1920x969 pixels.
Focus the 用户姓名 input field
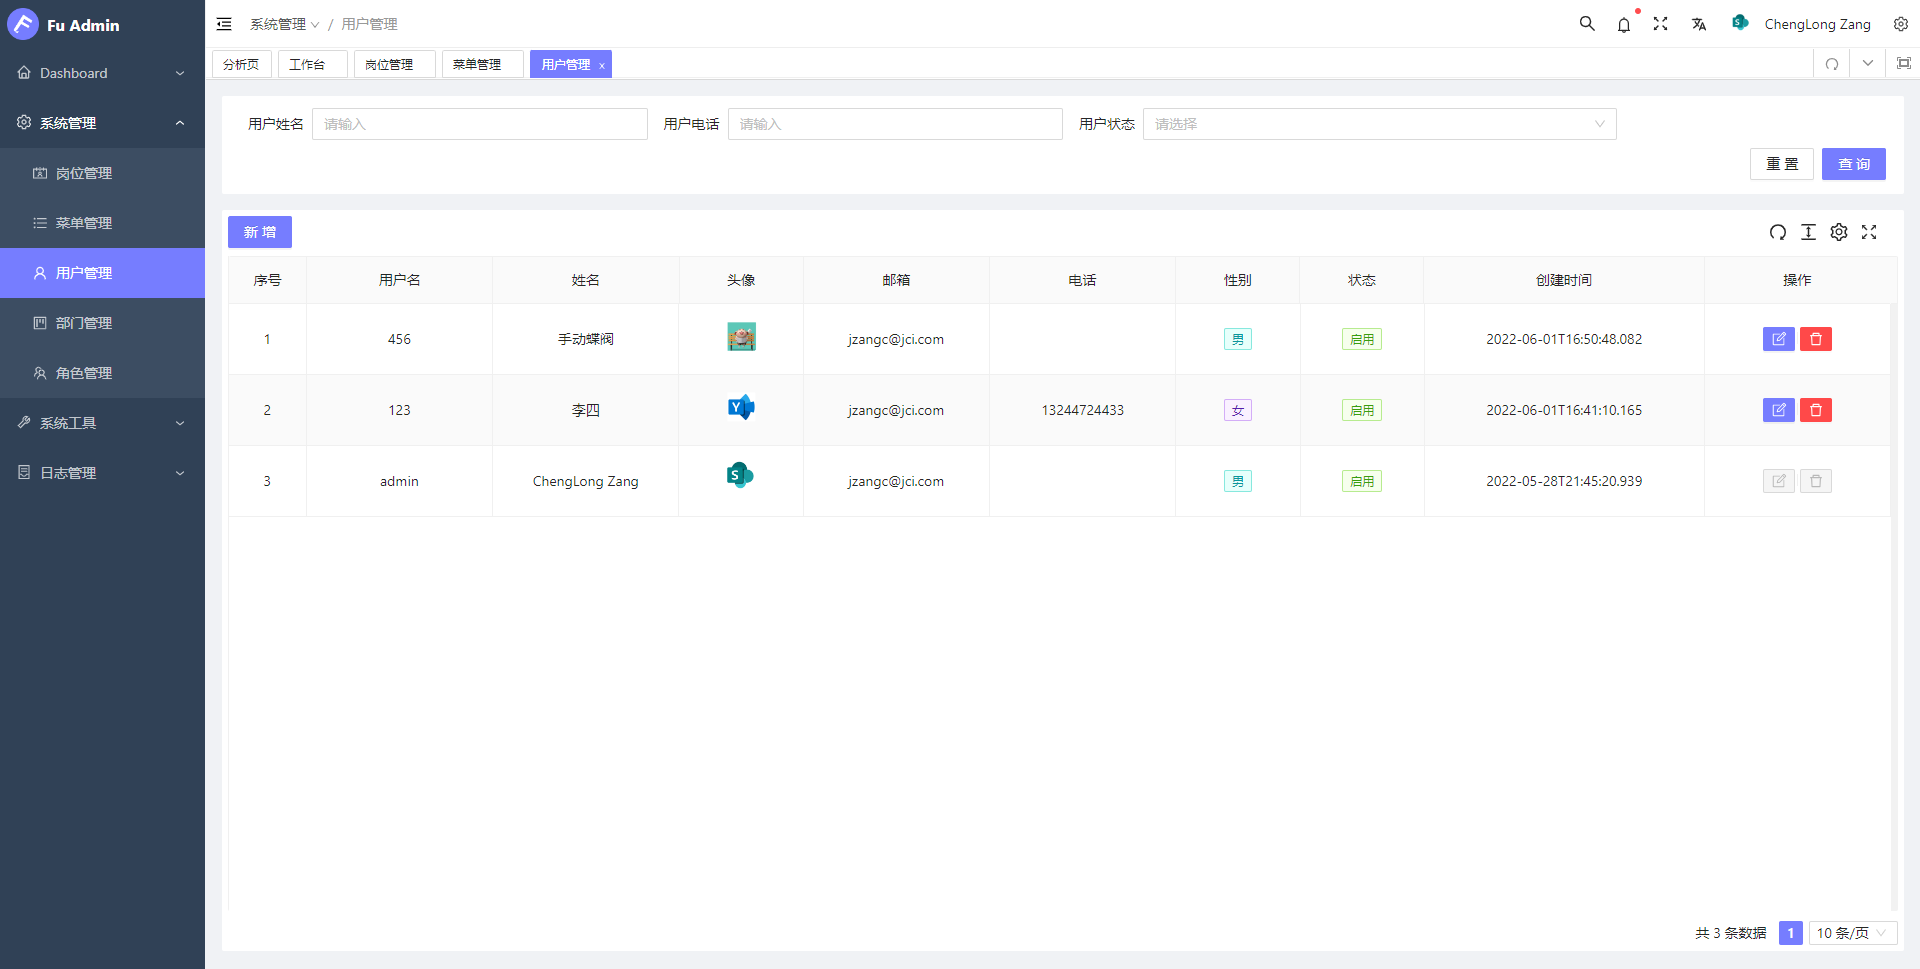point(480,124)
